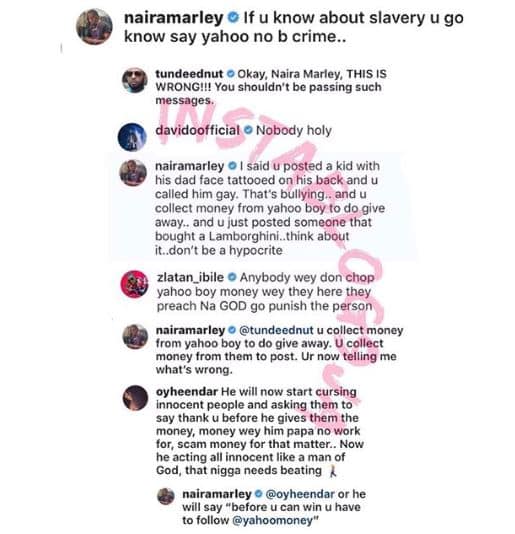Screen dimensions: 515x534
Task: Click the @tundeednut mention in nairamarley's reply
Action: (276, 330)
